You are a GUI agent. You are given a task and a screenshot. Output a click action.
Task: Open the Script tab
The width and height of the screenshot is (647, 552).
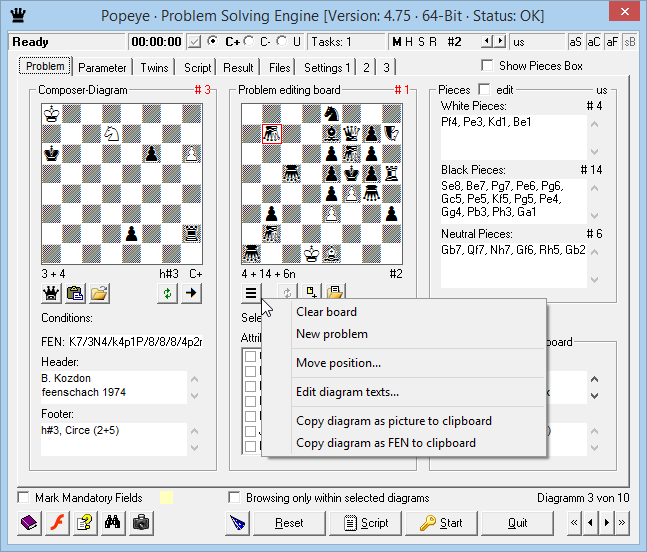[x=197, y=67]
